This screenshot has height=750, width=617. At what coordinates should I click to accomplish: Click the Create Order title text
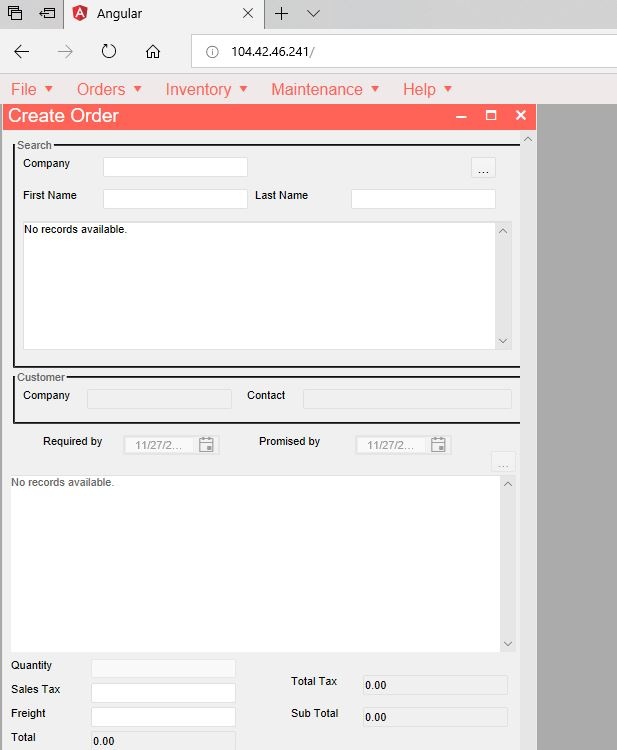[x=63, y=116]
